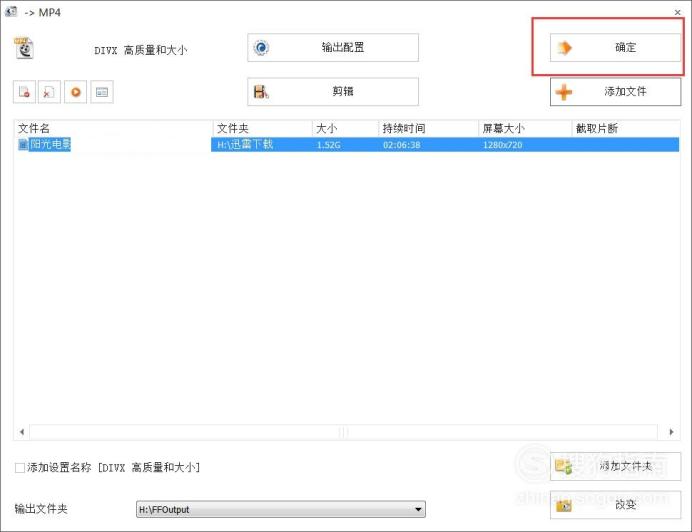The width and height of the screenshot is (692, 532).
Task: Click the right scroll arrow of list
Action: click(671, 432)
